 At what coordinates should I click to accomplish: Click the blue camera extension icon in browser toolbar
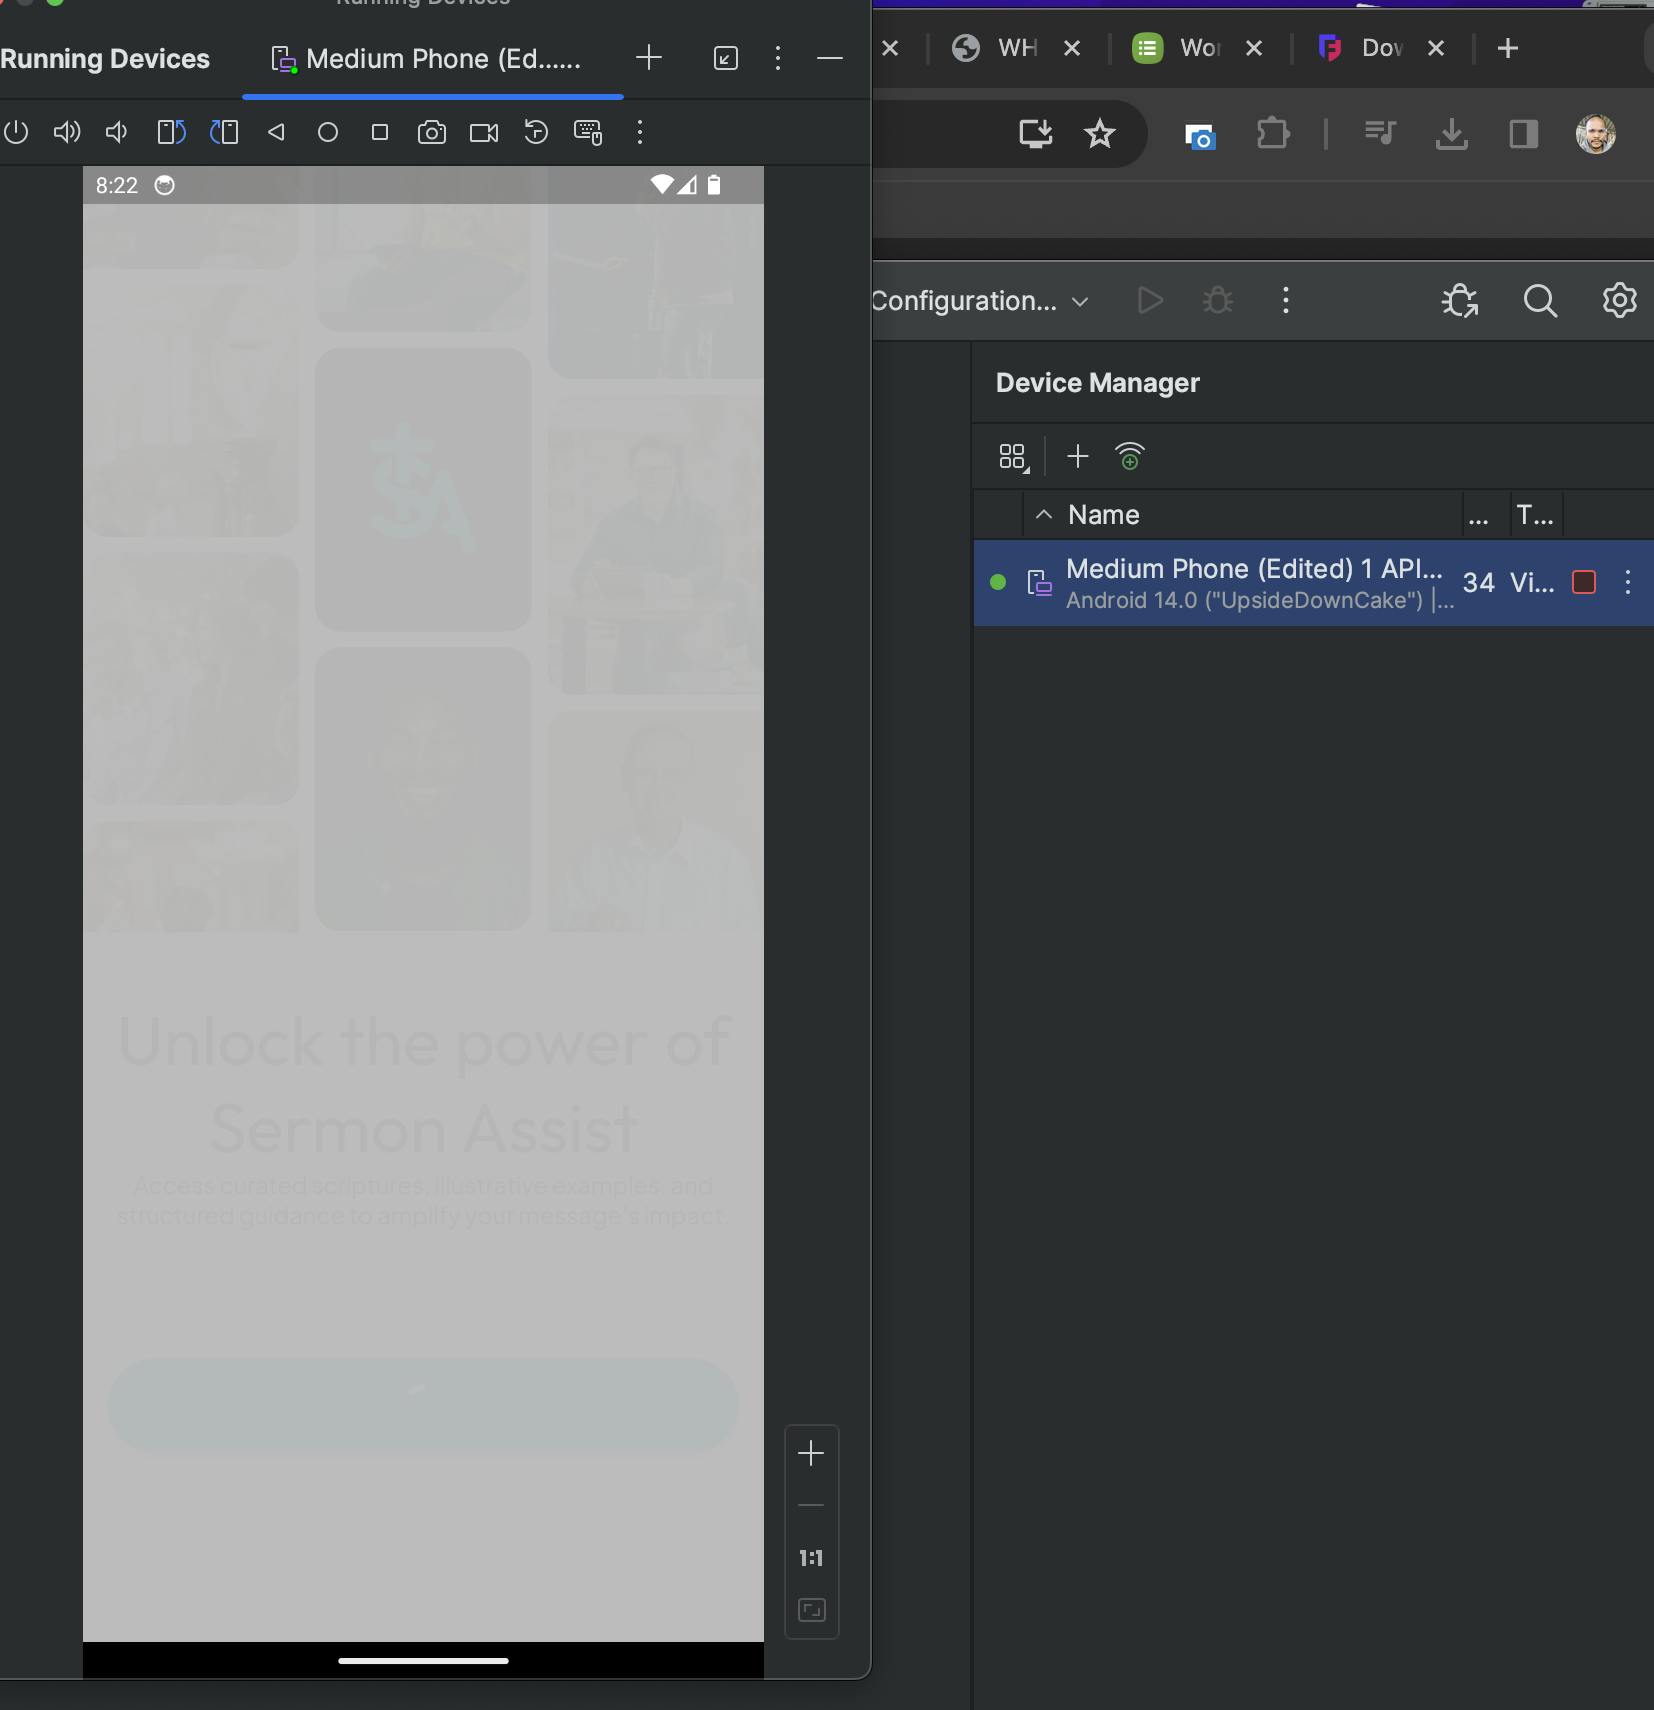[1200, 135]
